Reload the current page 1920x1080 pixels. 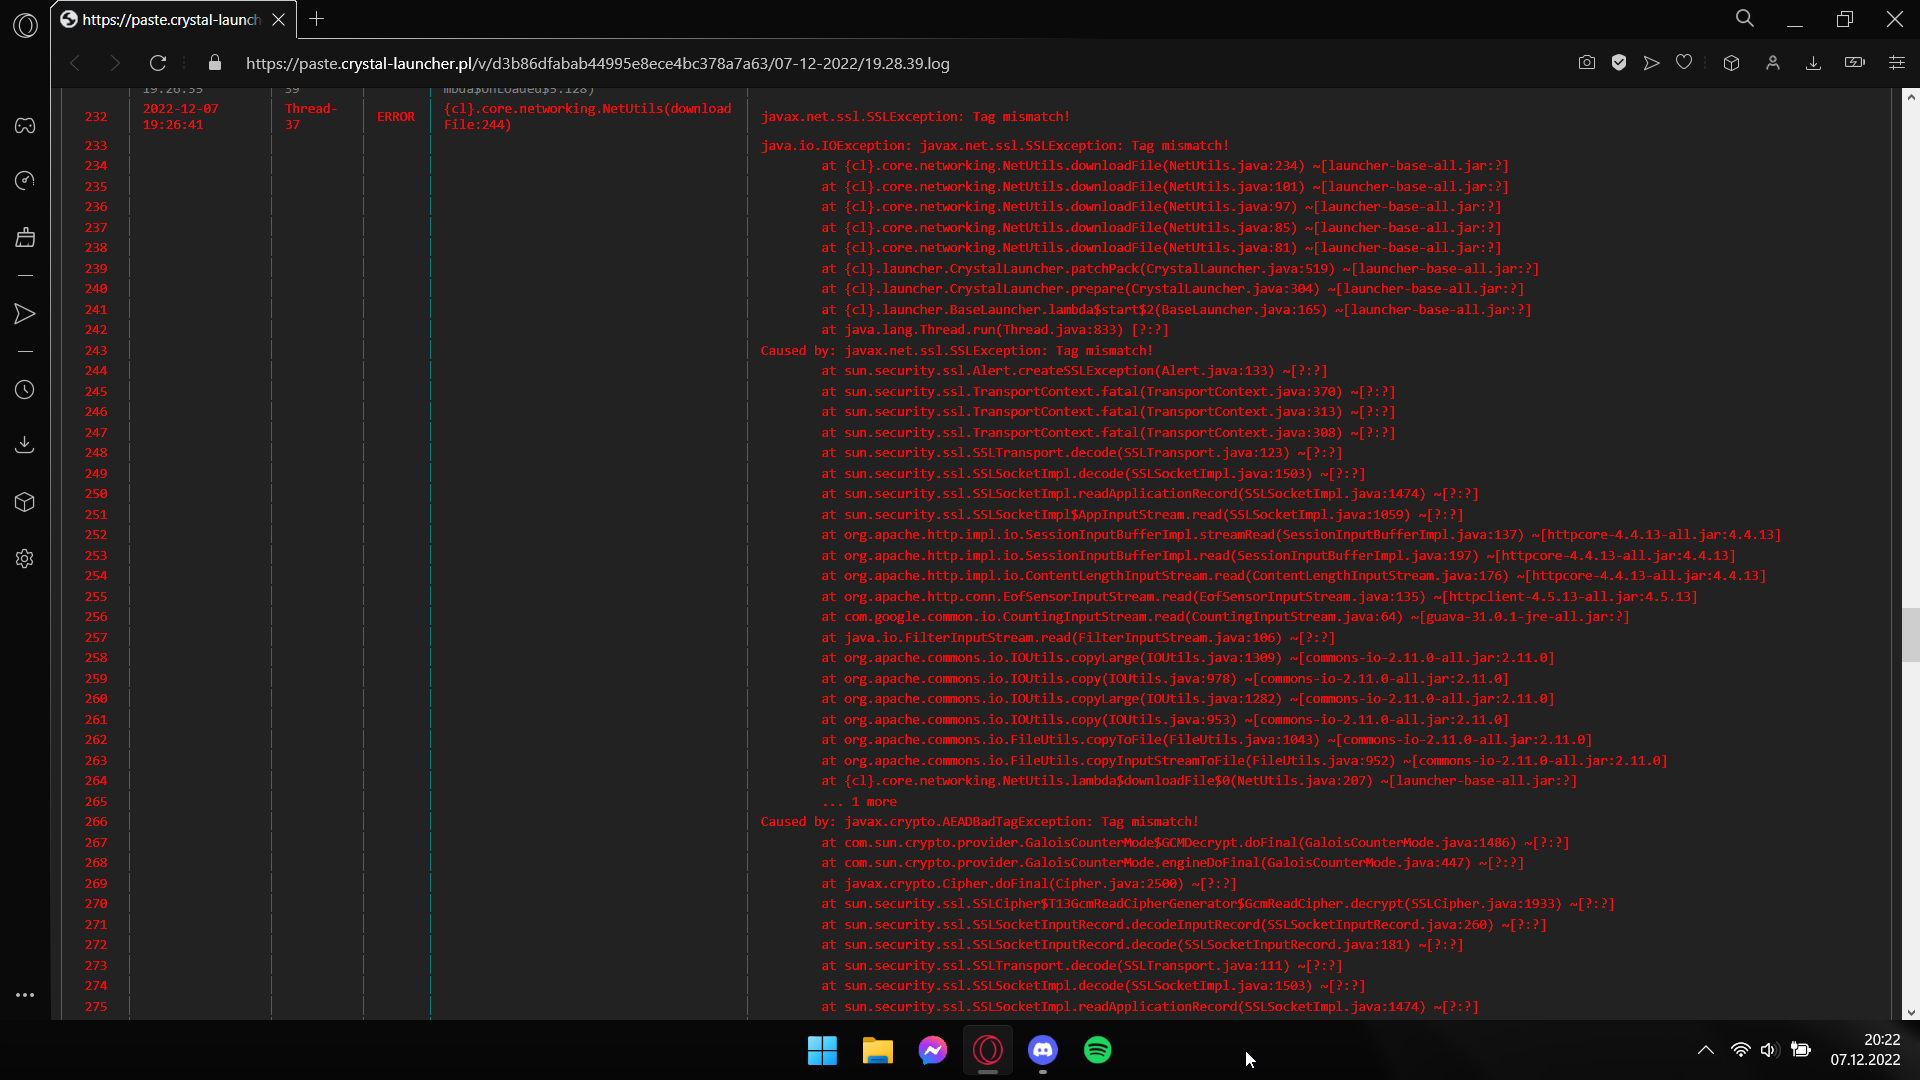[x=158, y=63]
